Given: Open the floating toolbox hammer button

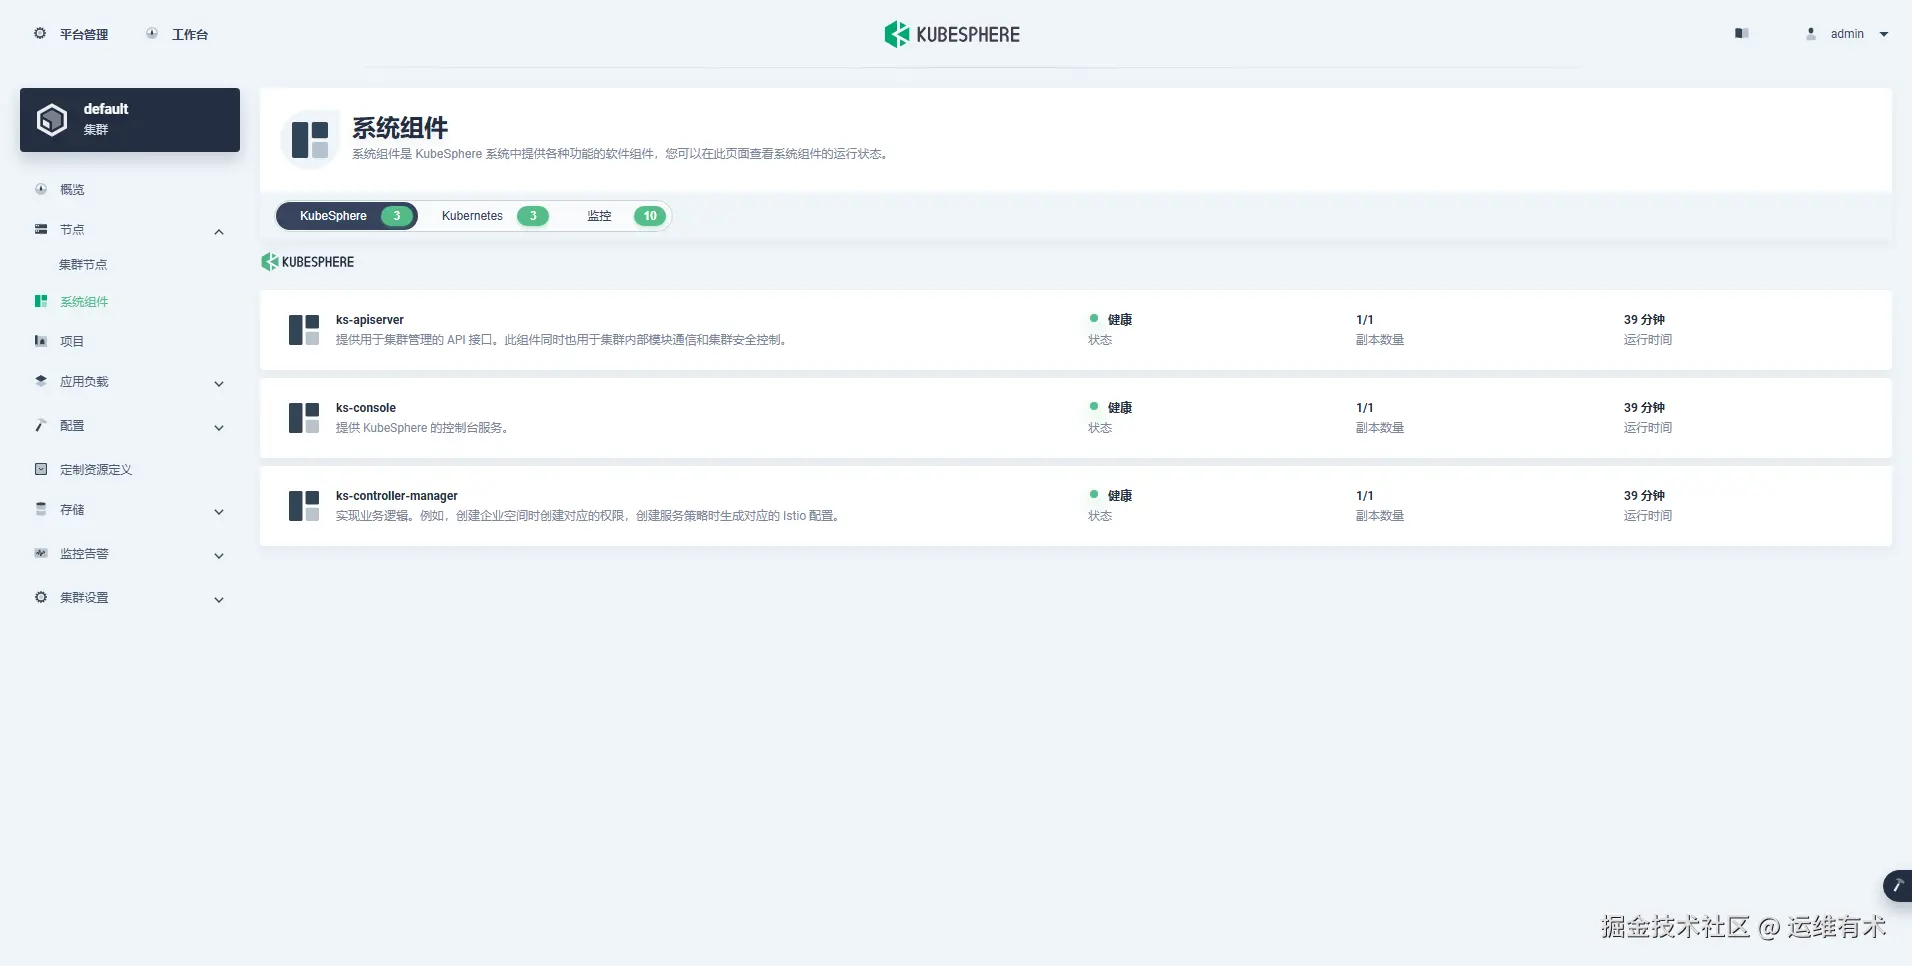Looking at the screenshot, I should point(1897,886).
